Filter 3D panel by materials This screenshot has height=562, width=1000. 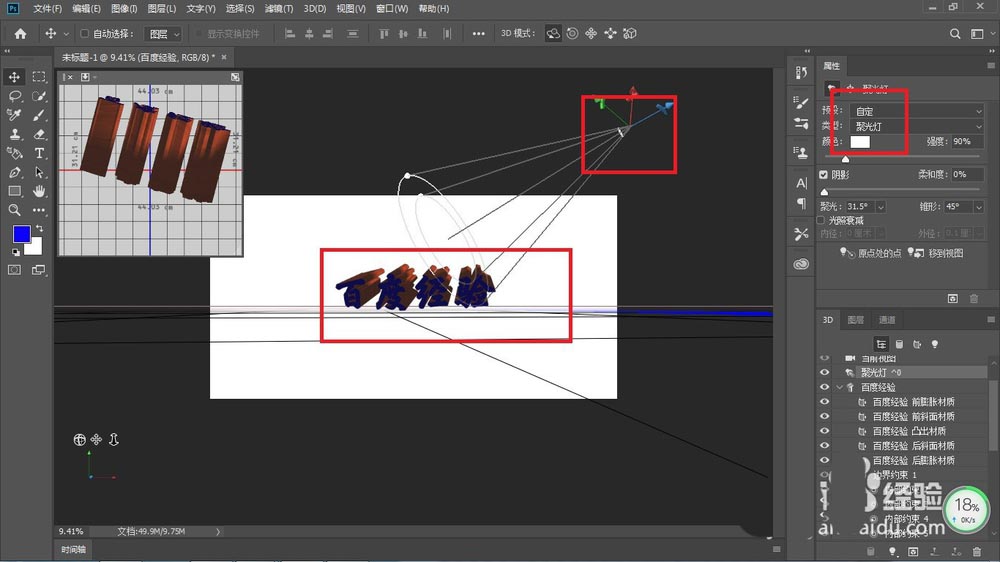tap(917, 344)
